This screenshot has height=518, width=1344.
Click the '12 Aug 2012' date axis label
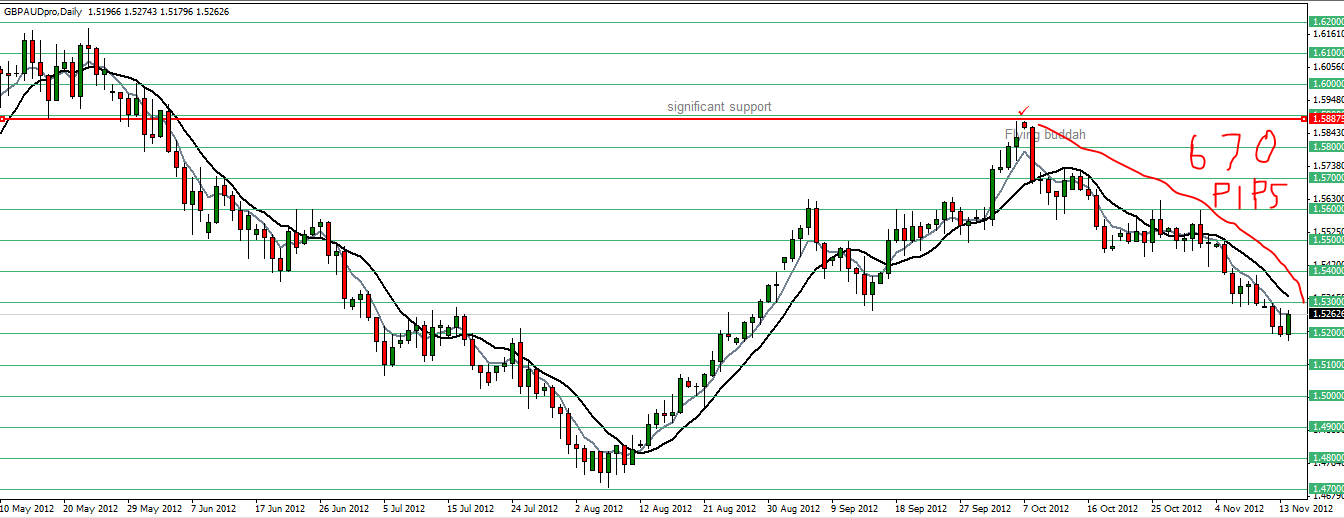coord(666,509)
